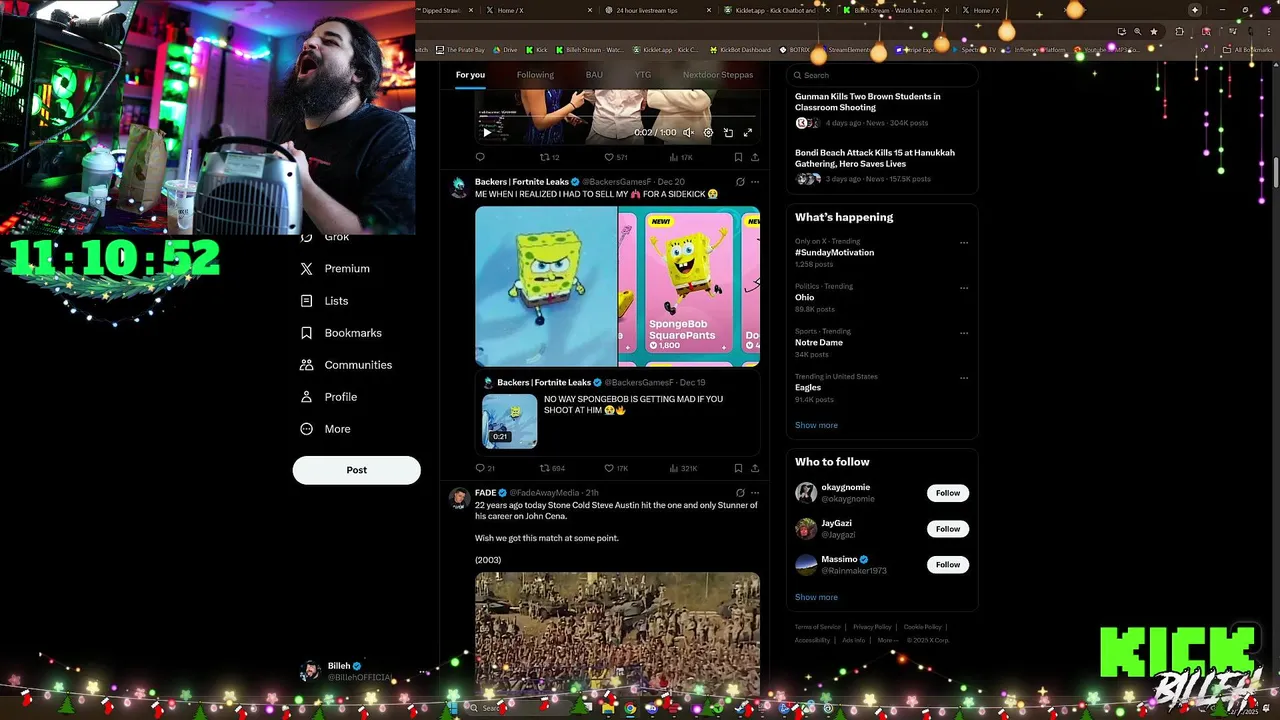Share the post with 571 likes
Viewport: 1280px width, 720px height.
[755, 157]
